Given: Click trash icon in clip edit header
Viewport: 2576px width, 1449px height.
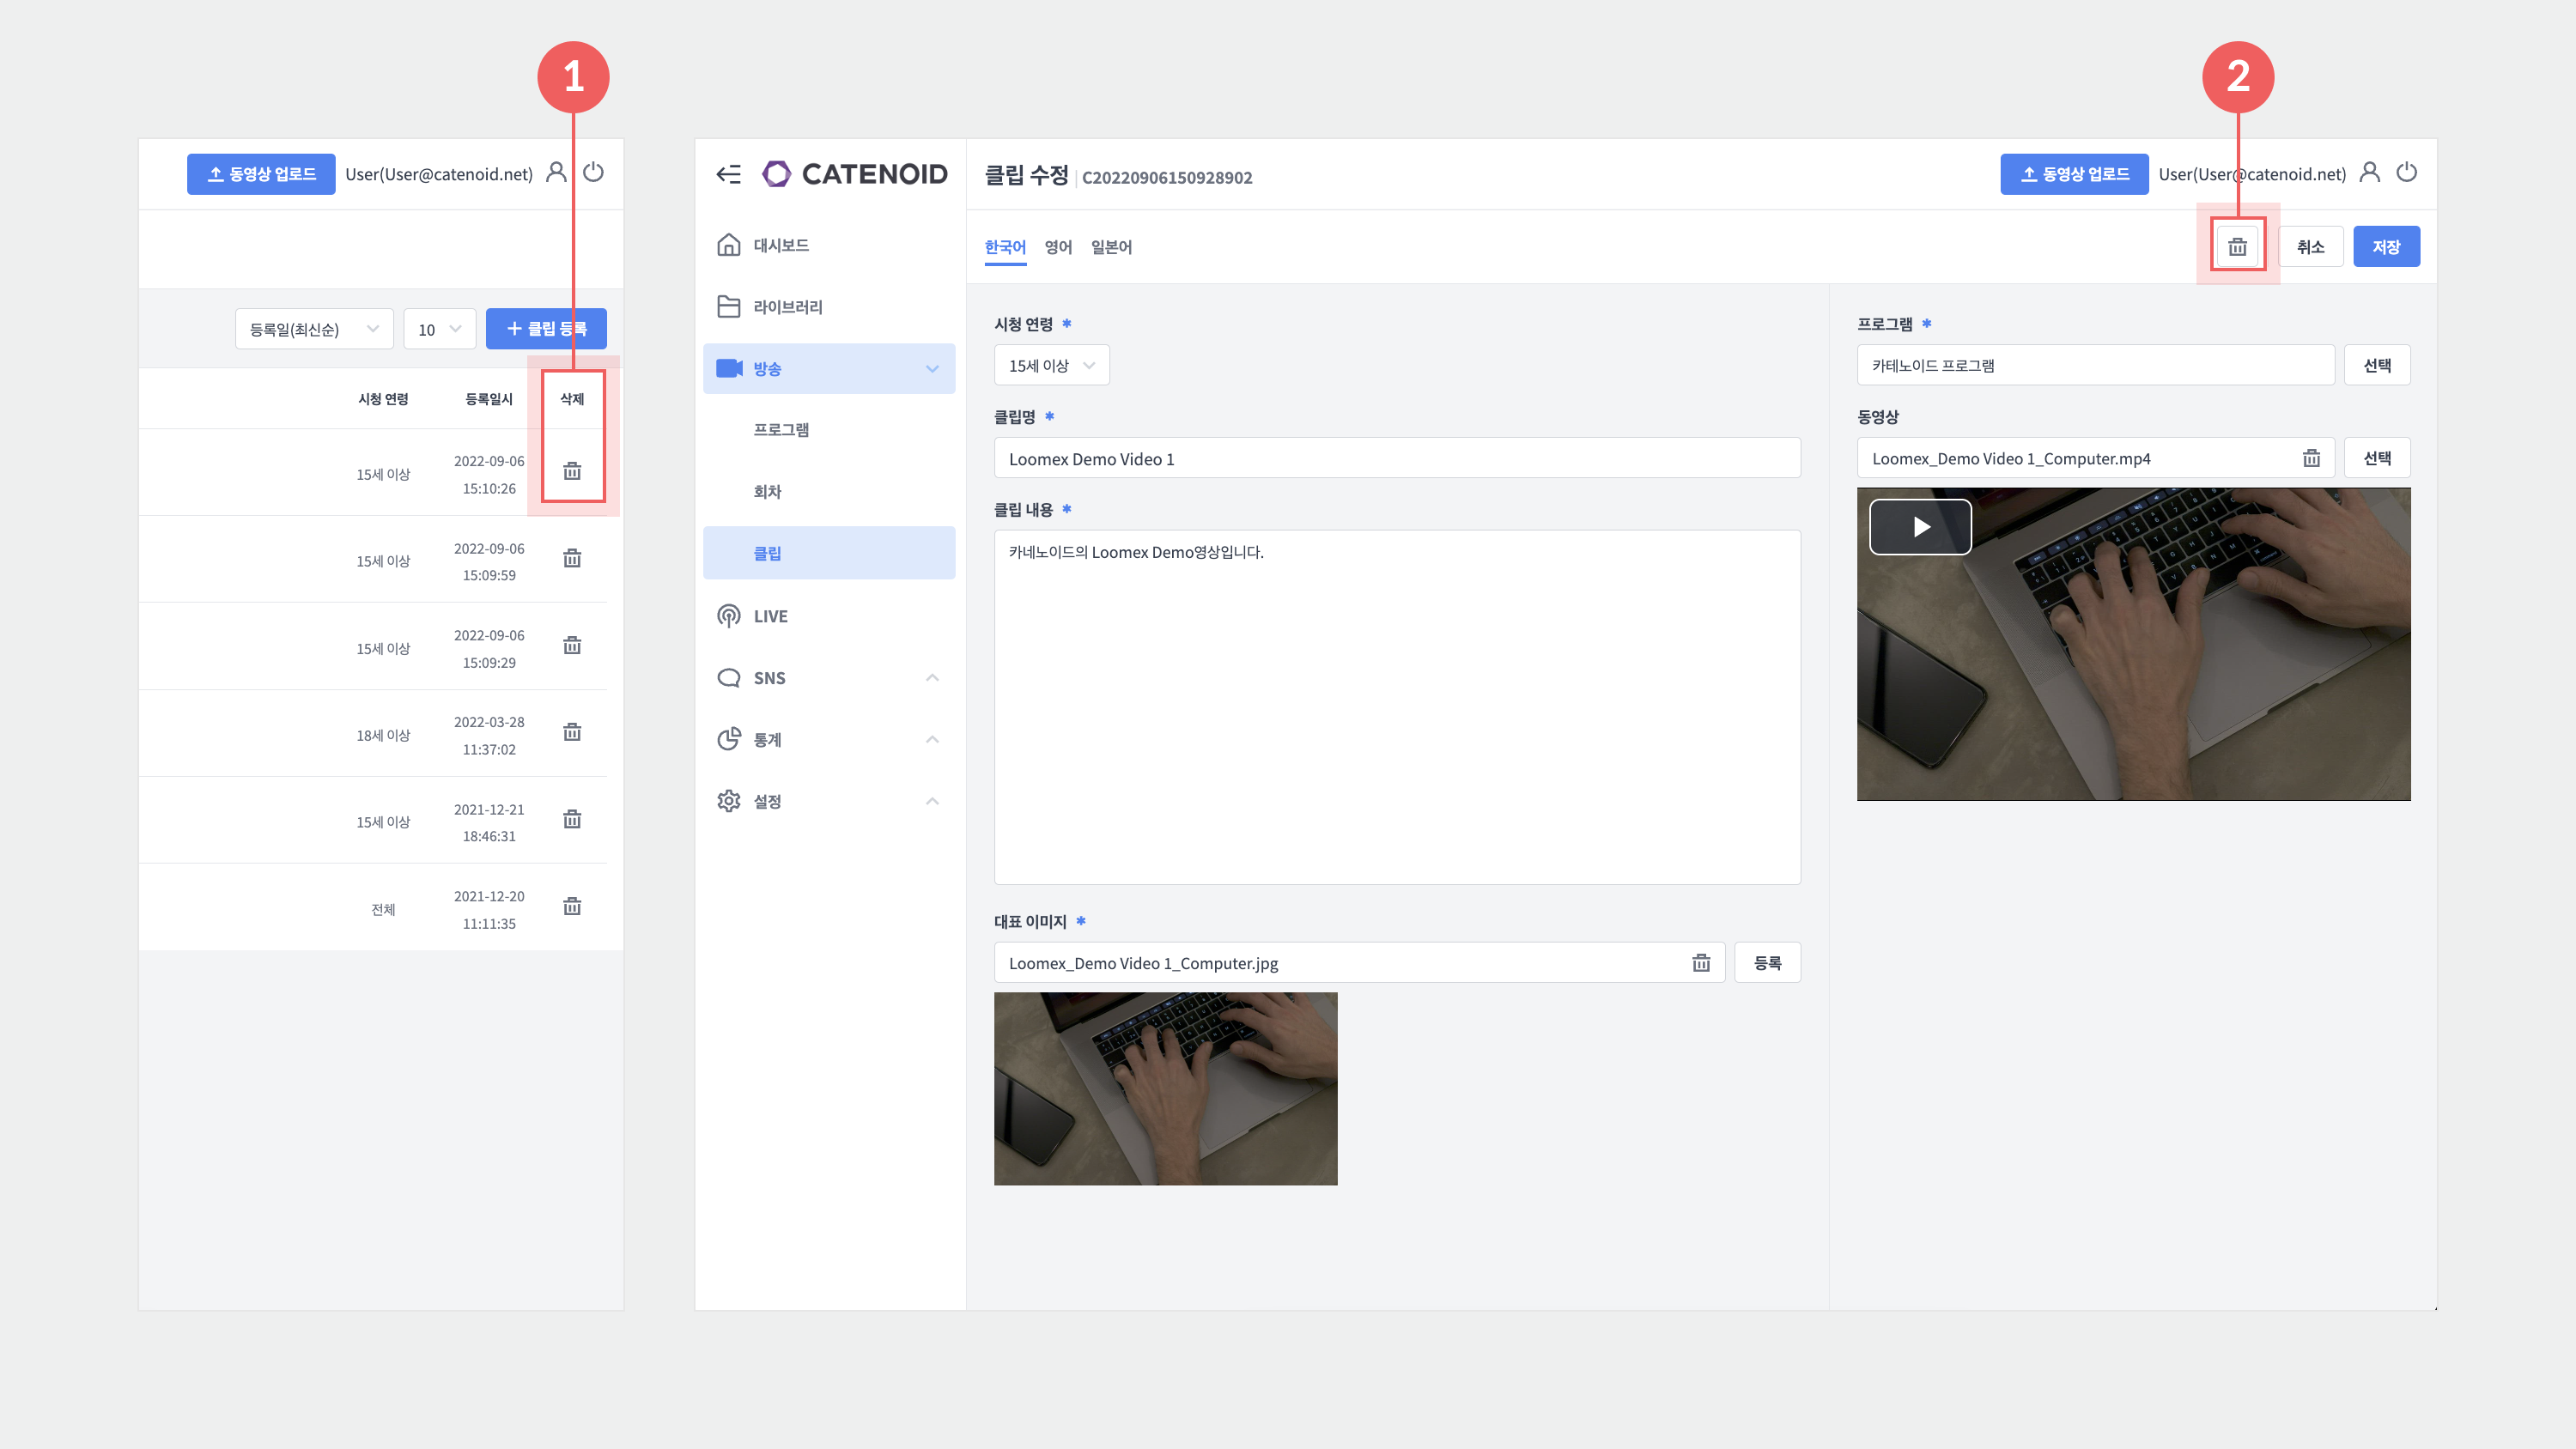Looking at the screenshot, I should 2237,247.
